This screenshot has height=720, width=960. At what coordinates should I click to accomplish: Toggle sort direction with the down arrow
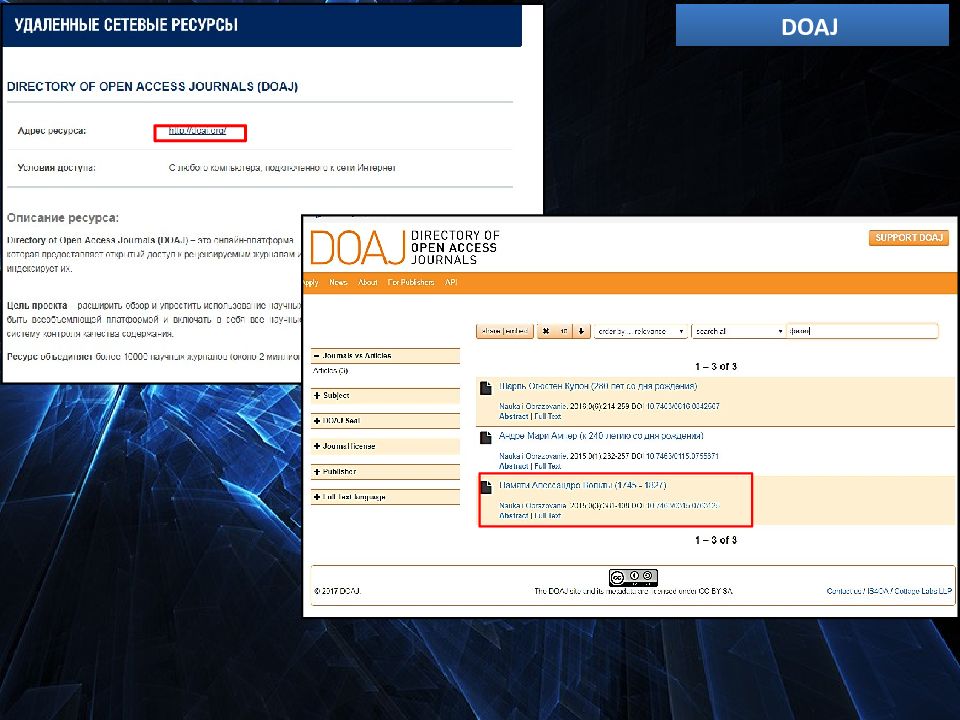coord(582,331)
